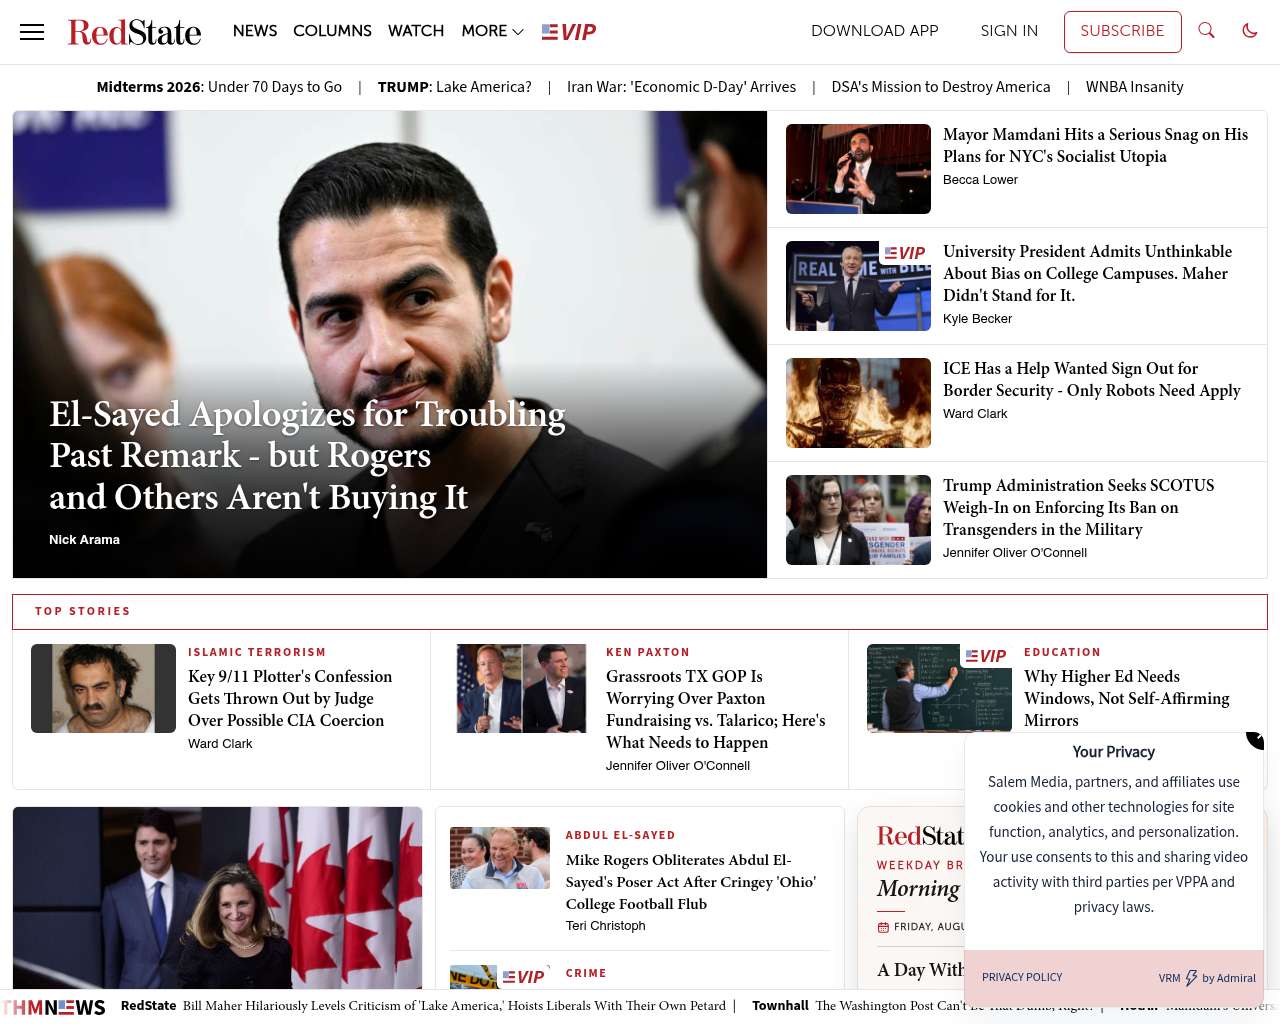This screenshot has width=1280, height=1024.
Task: Open ISLAMIC TERRORISM category tag
Action: pyautogui.click(x=257, y=652)
